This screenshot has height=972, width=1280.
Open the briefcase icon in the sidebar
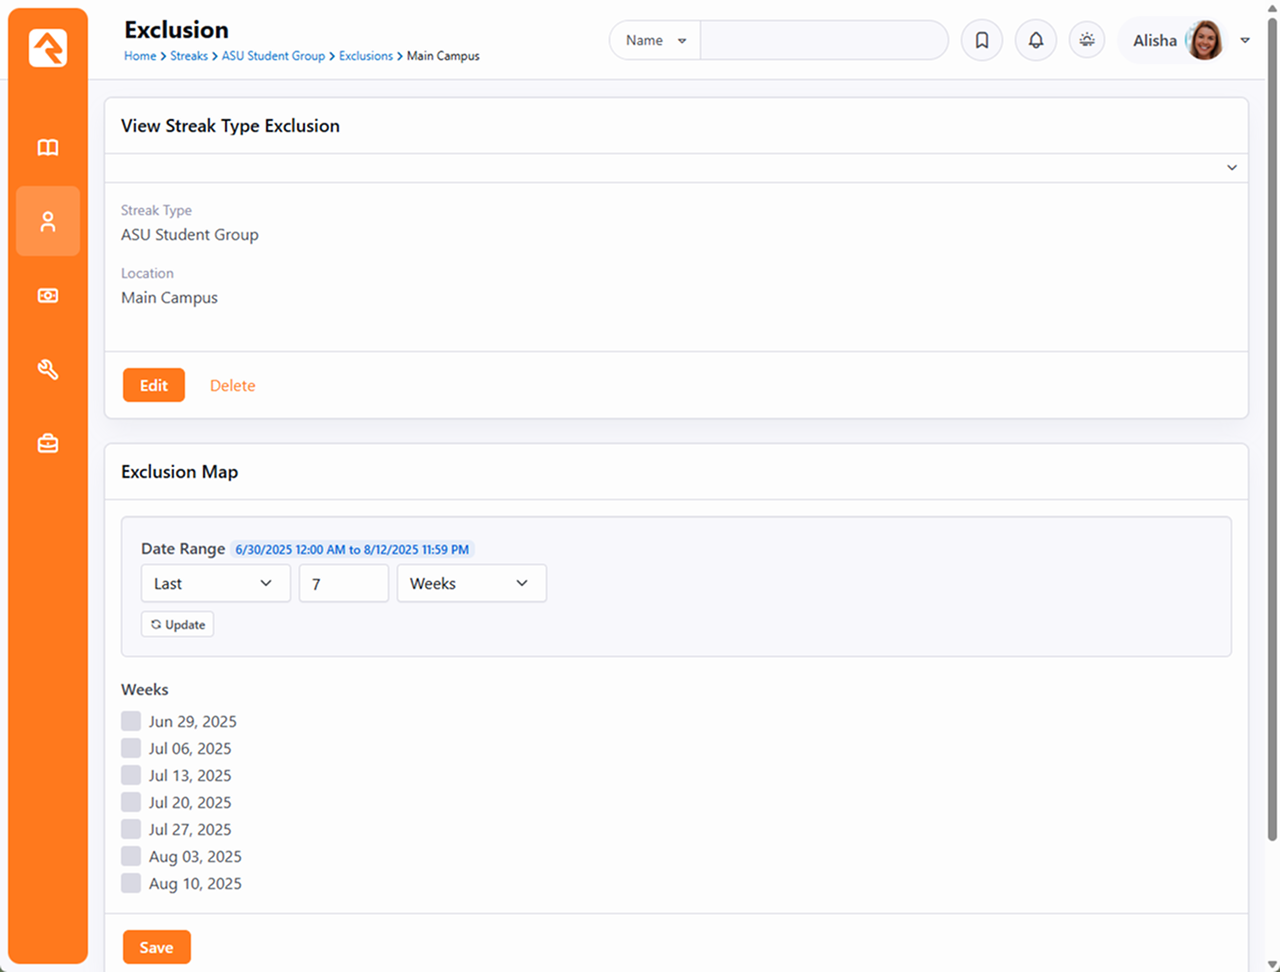point(48,443)
